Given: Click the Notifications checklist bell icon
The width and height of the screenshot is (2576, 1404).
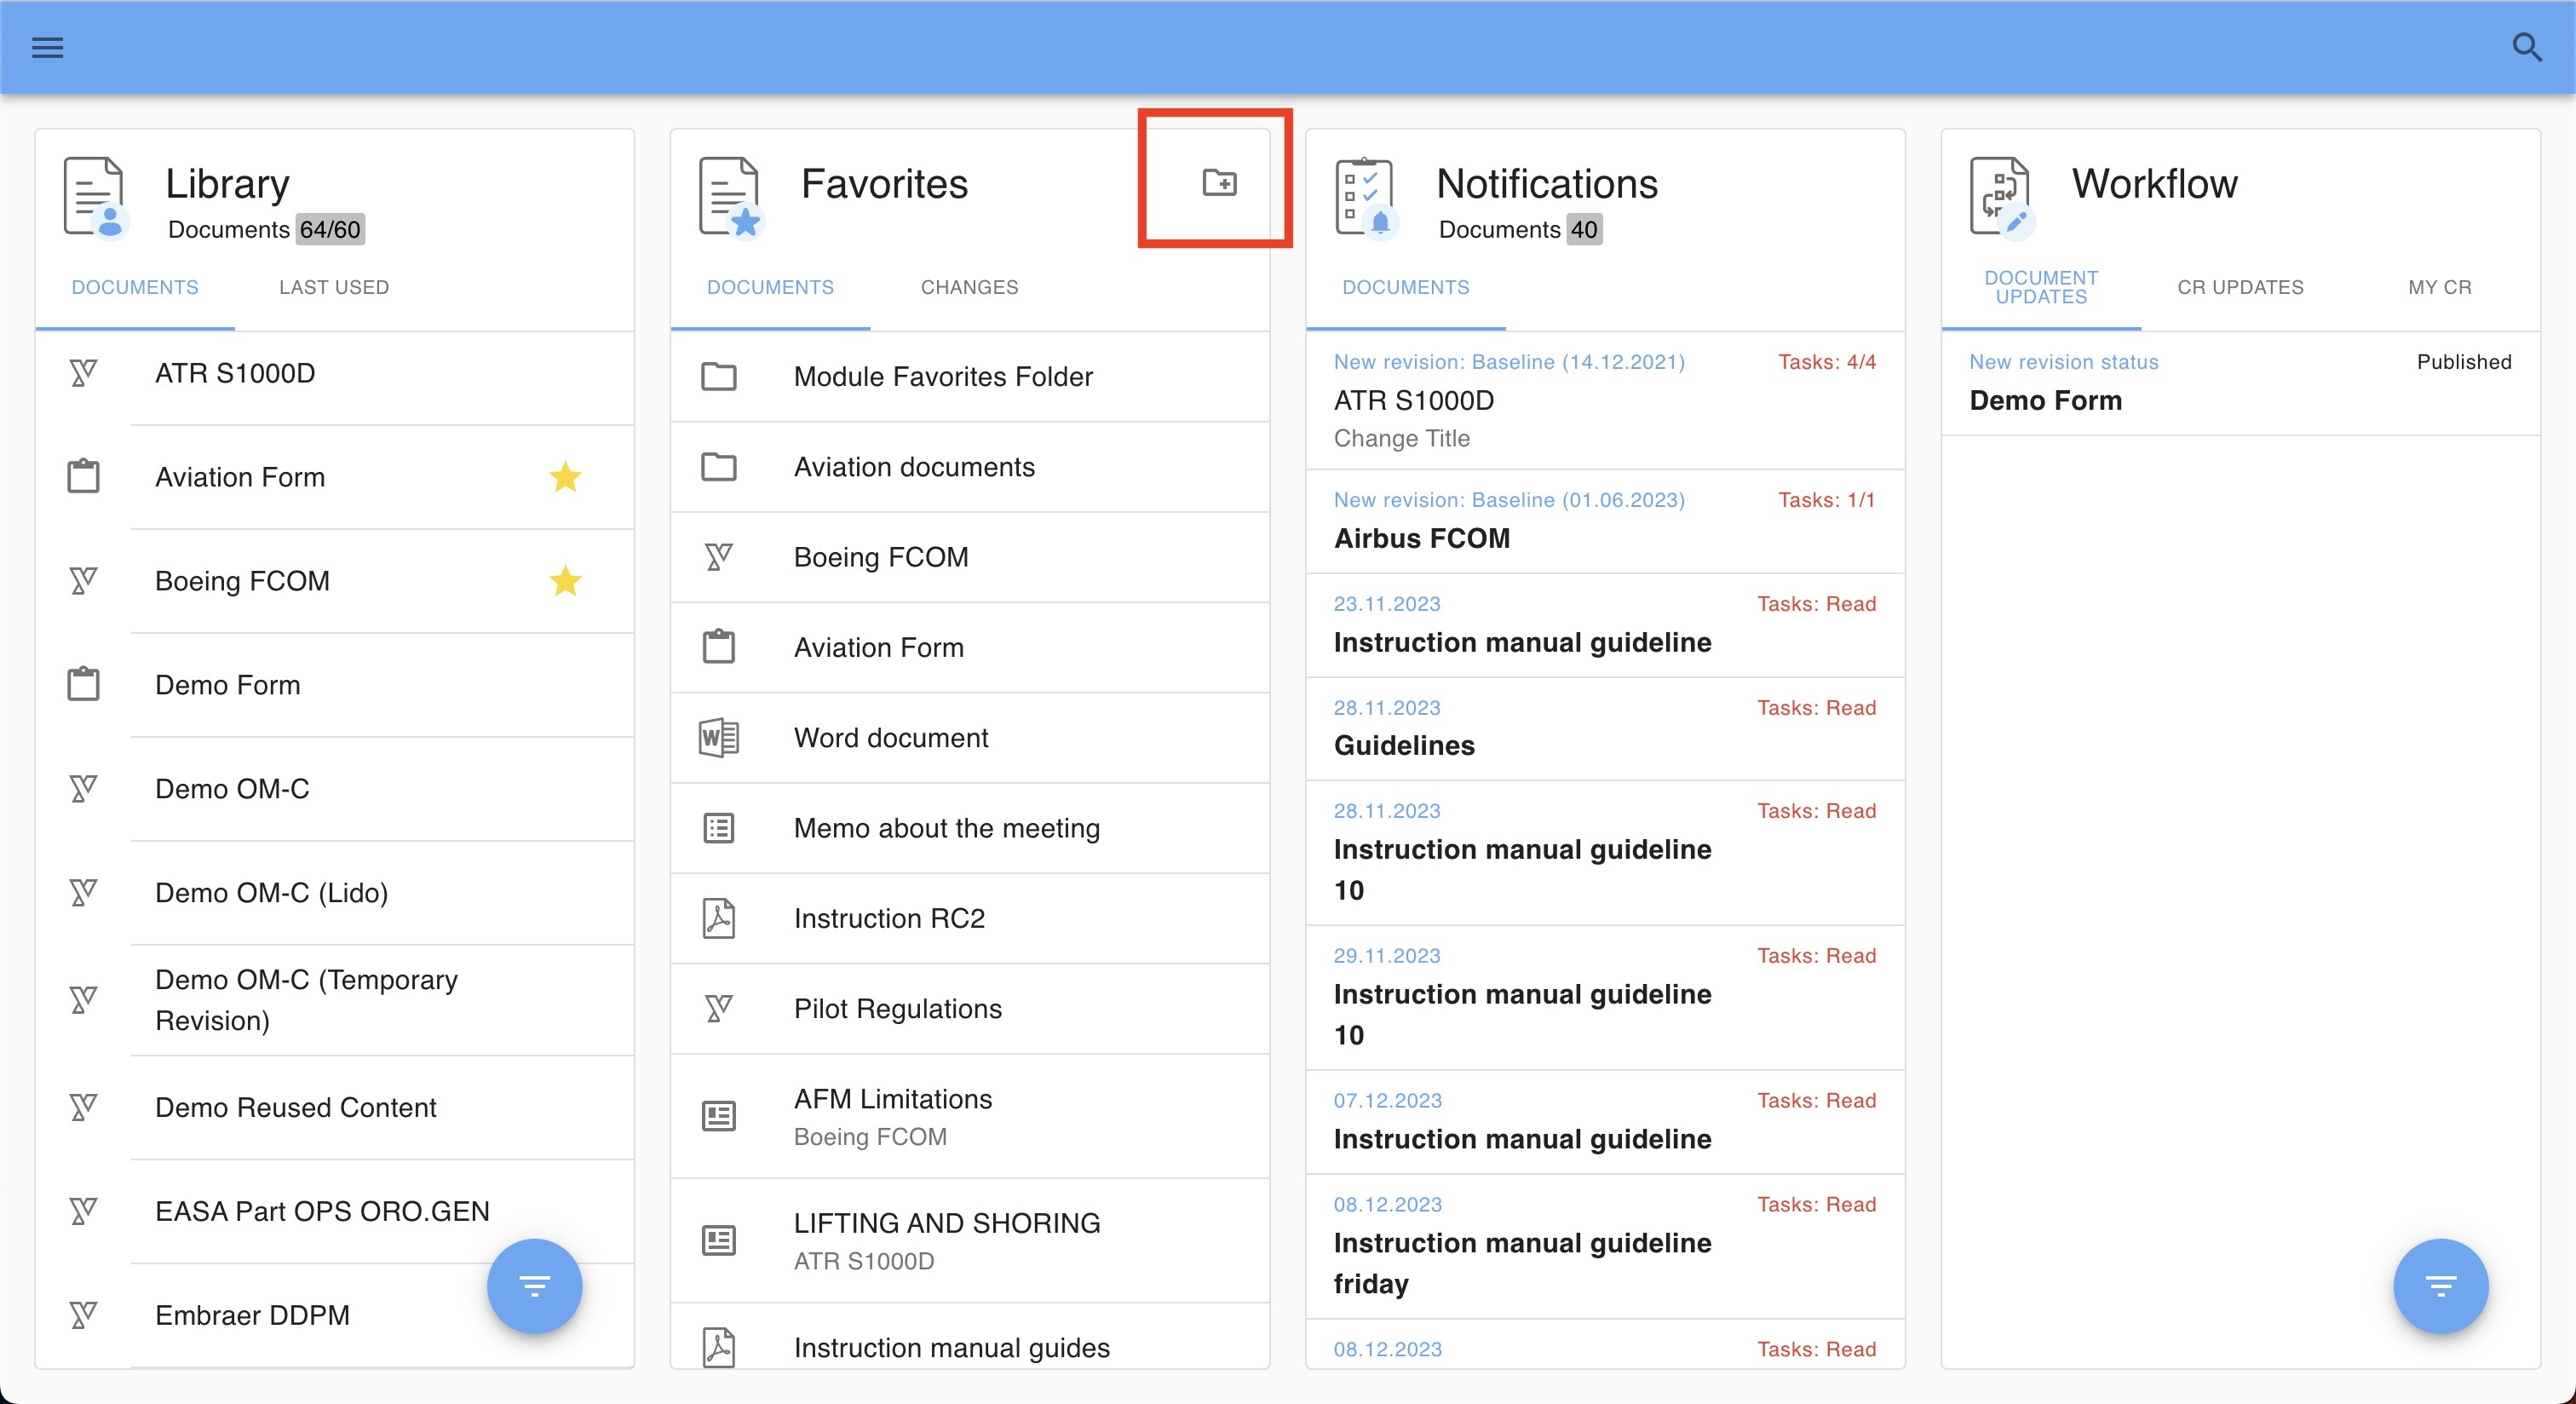Looking at the screenshot, I should click(1364, 197).
